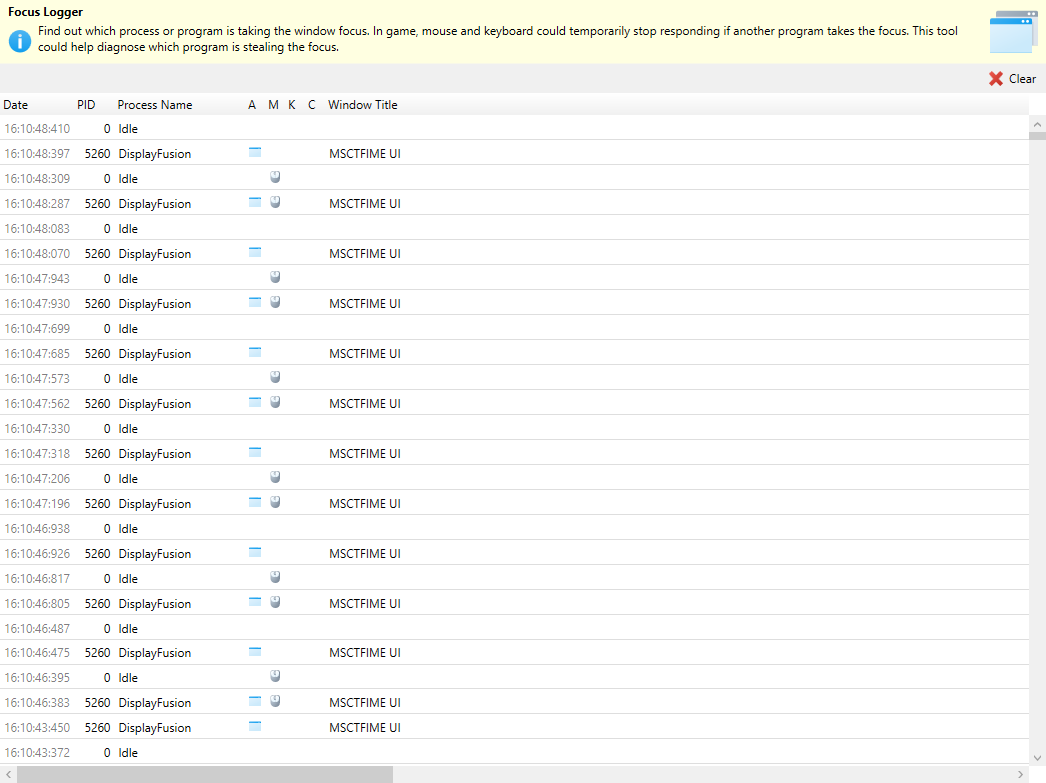Click the window icon in the 16:10:48:070 row
The height and width of the screenshot is (783, 1046).
click(x=255, y=252)
